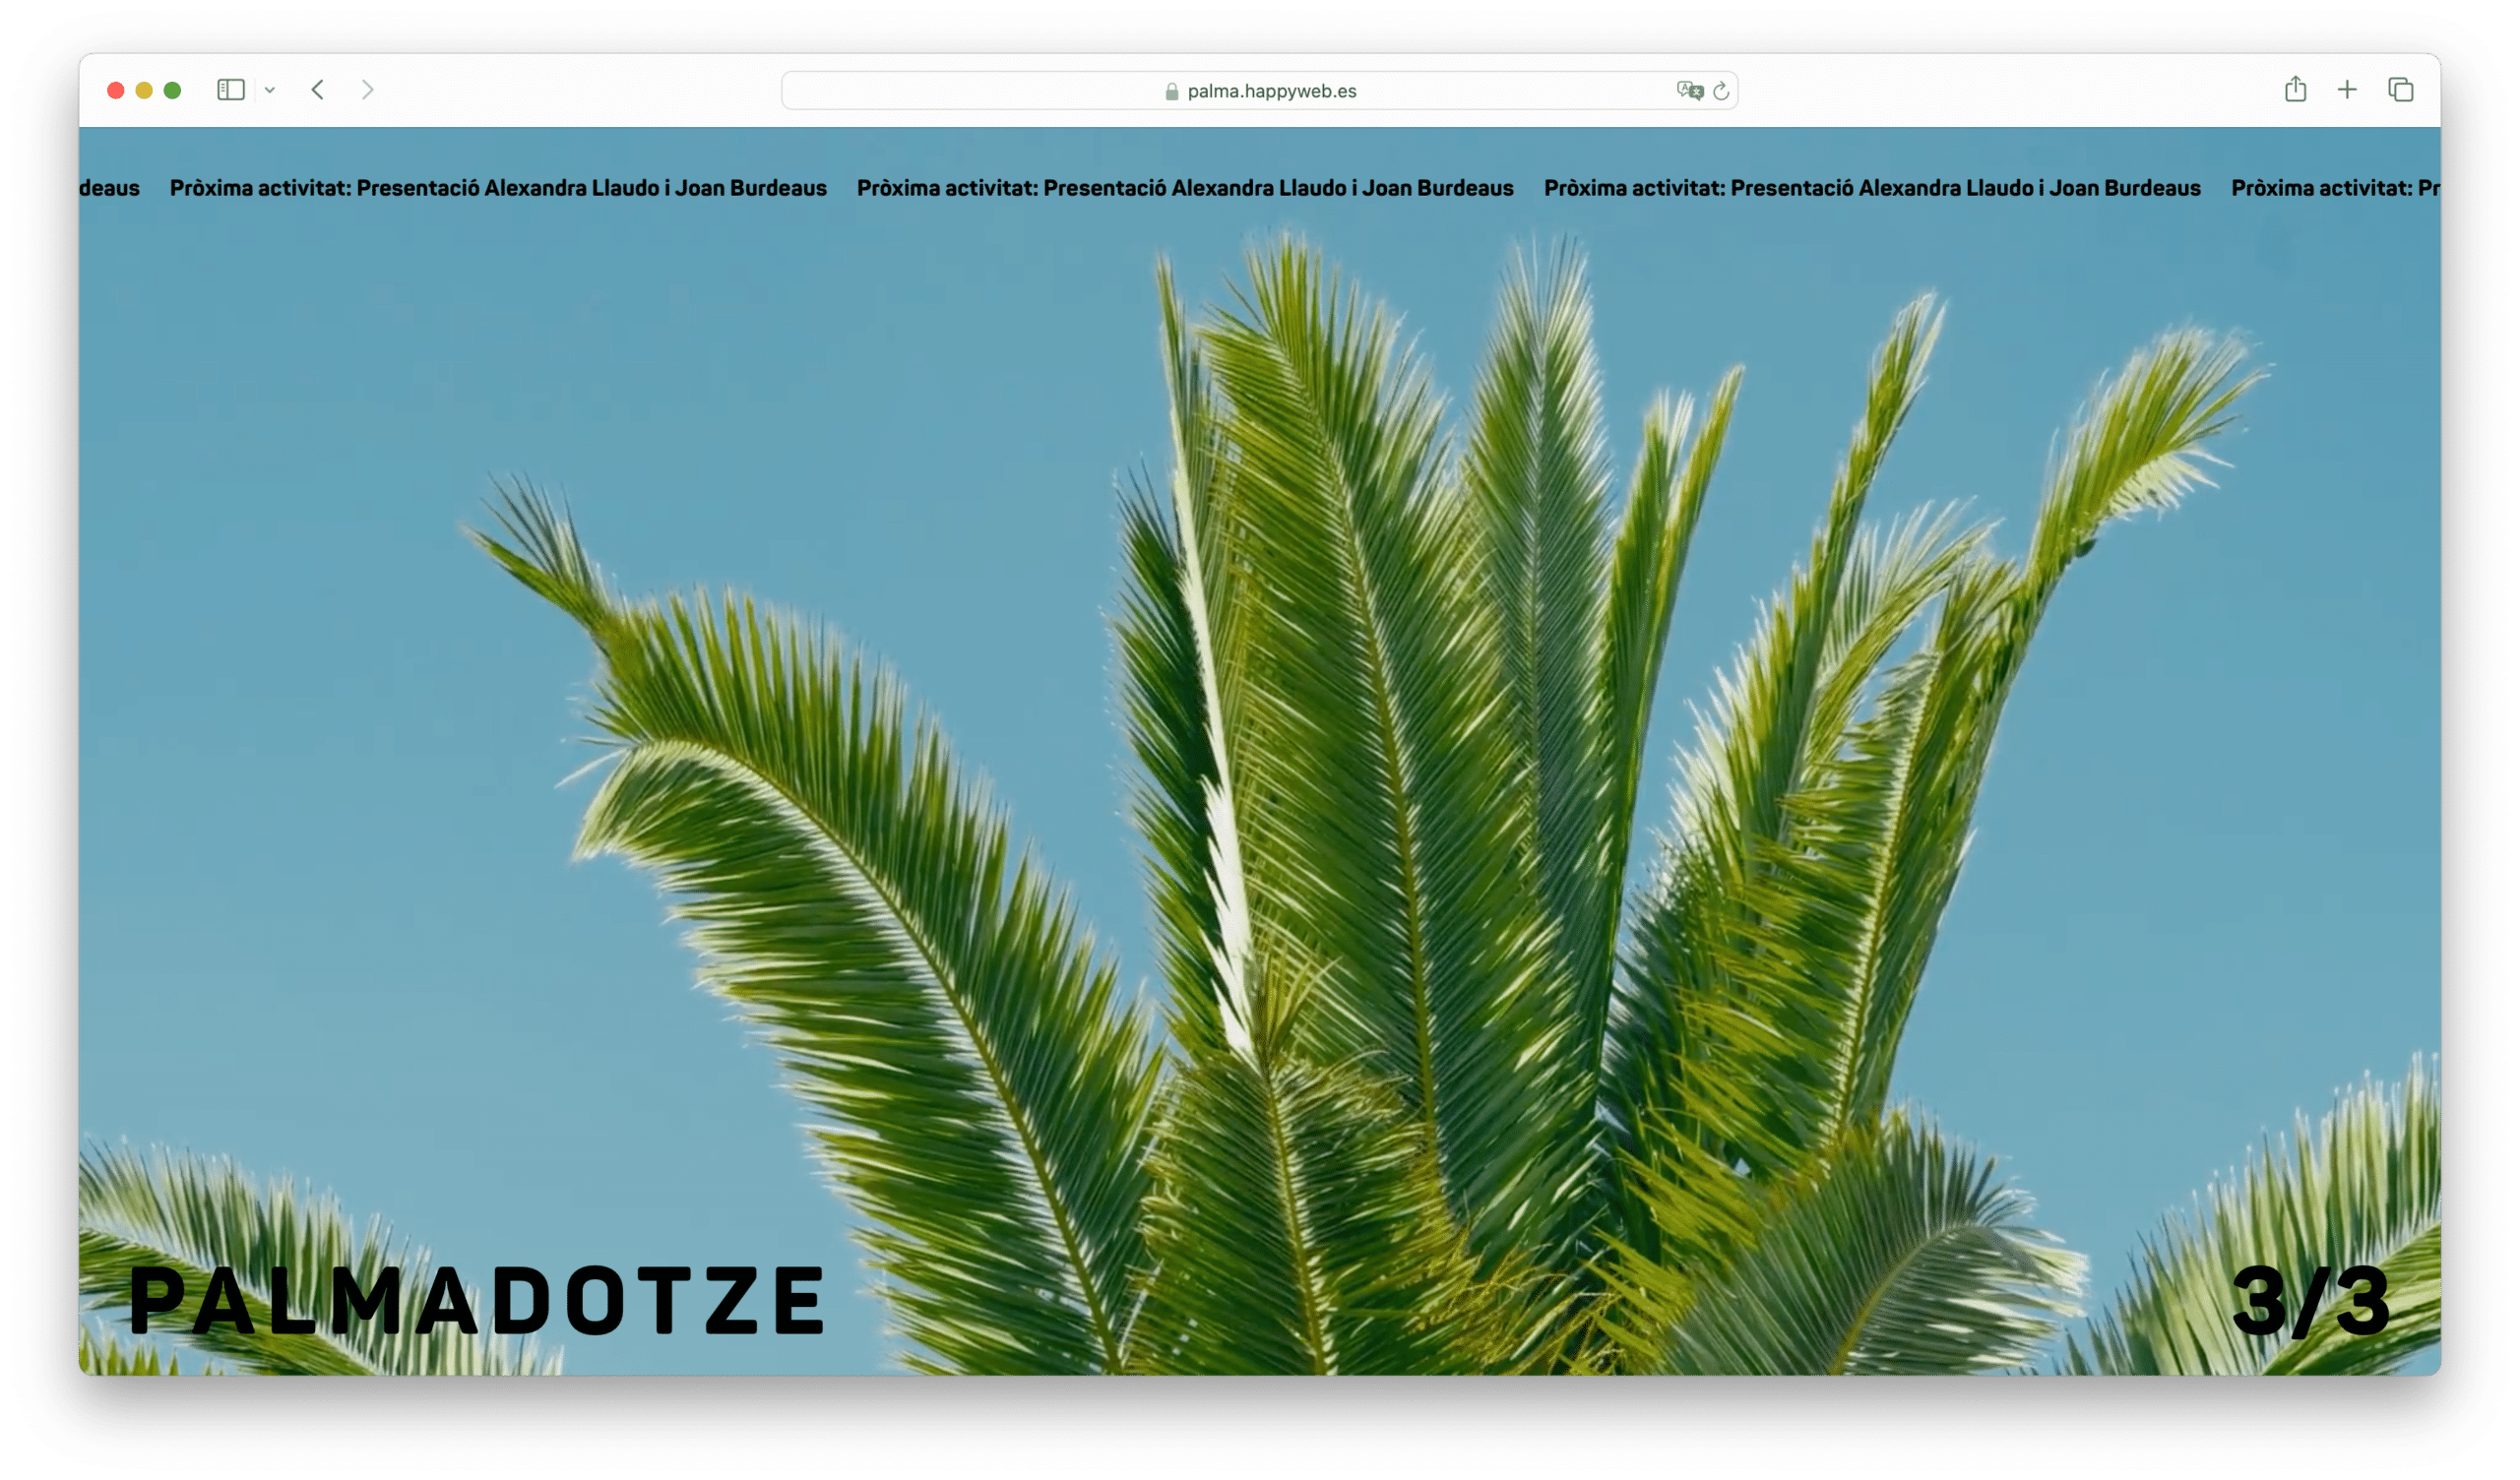Click the PALMADOTZE logo

pyautogui.click(x=477, y=1300)
